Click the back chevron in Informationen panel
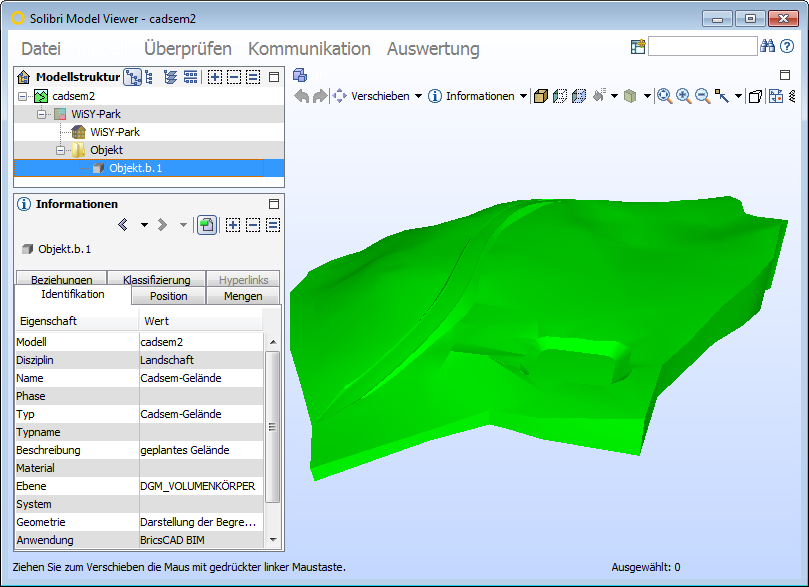809x587 pixels. coord(124,225)
